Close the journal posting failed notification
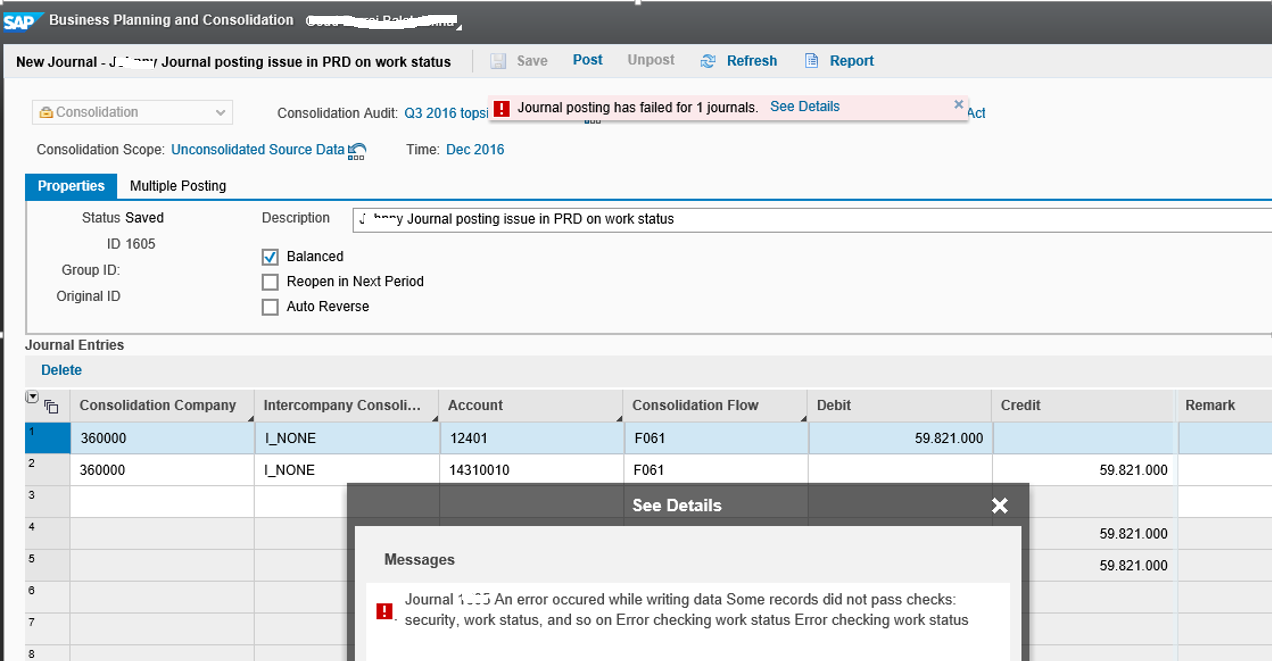 click(958, 104)
